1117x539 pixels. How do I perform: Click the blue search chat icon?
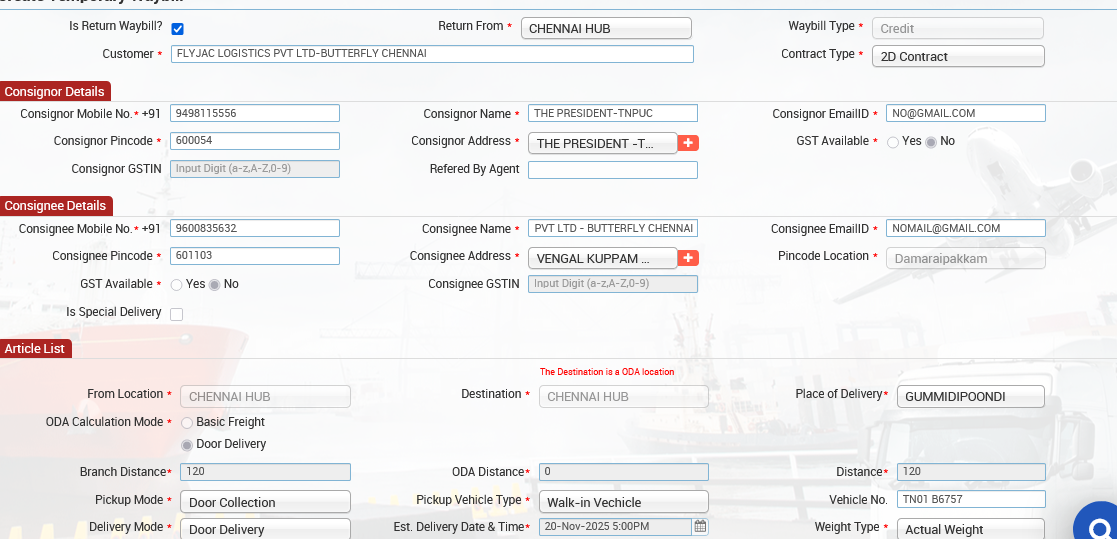[x=1100, y=525]
